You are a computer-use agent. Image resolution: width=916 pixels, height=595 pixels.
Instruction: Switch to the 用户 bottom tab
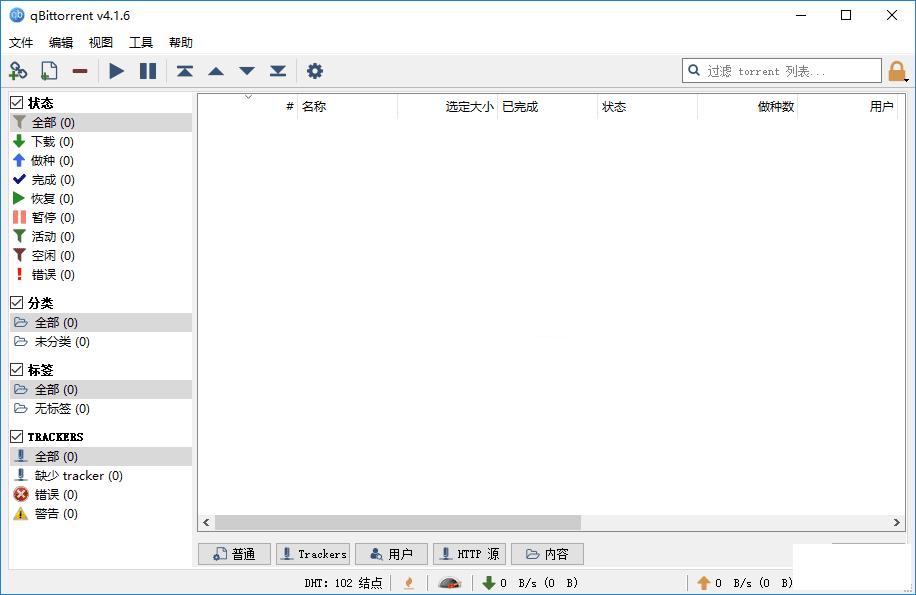coord(391,554)
